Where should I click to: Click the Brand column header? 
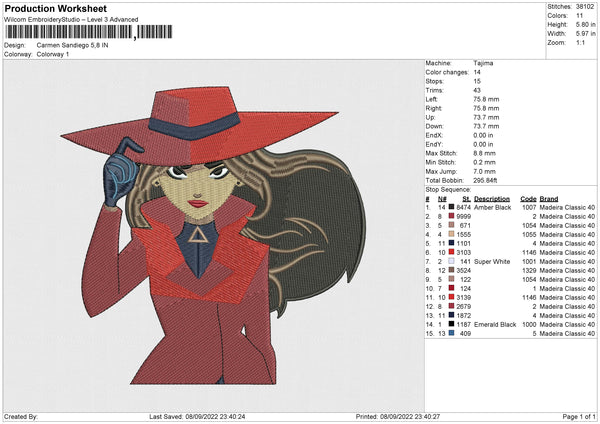pos(549,199)
